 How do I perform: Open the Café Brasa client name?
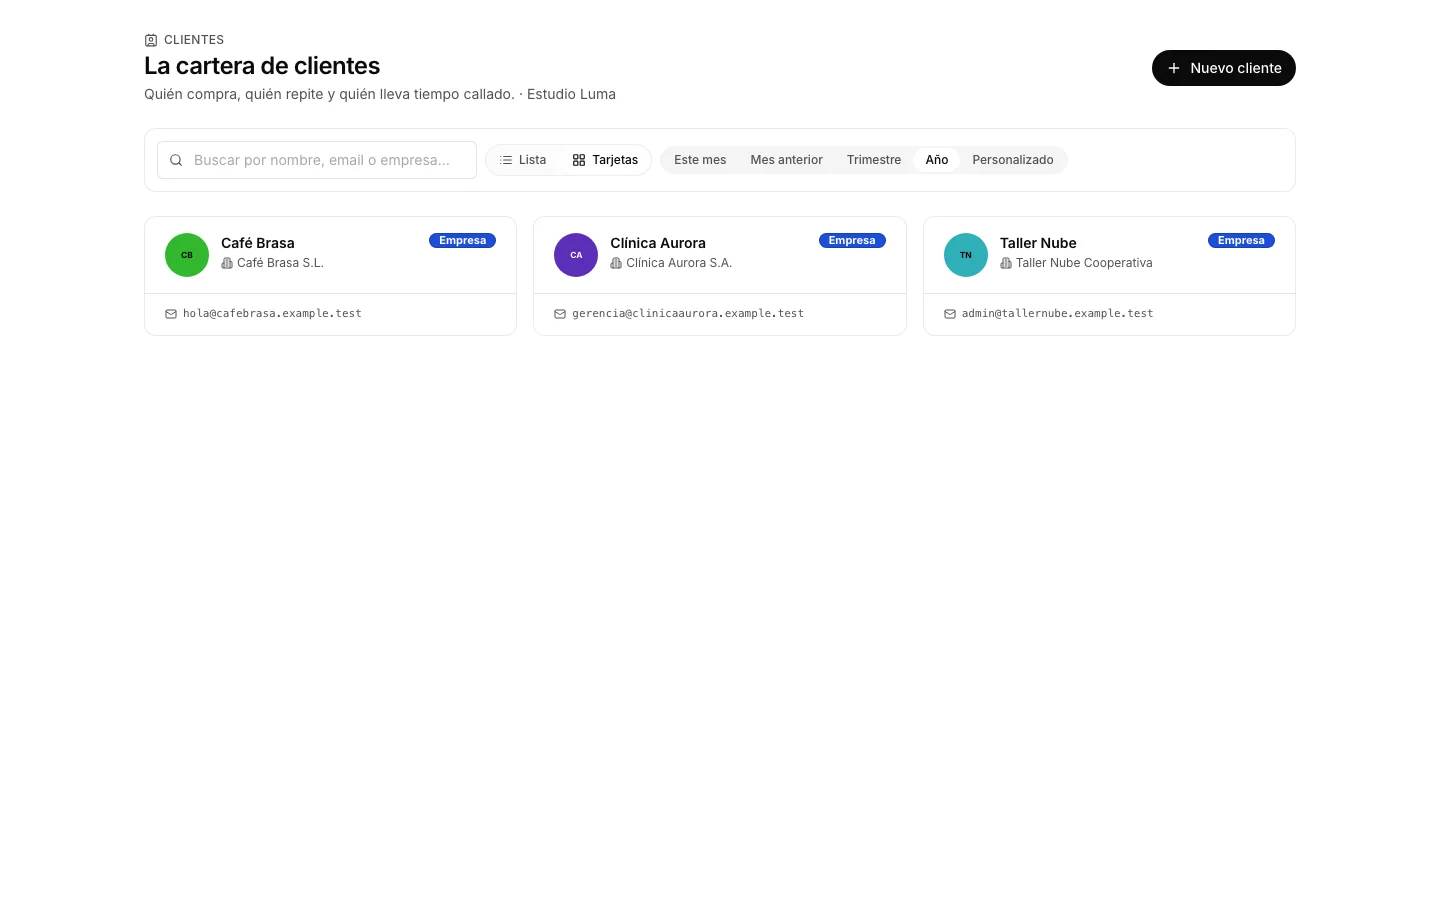(x=258, y=243)
